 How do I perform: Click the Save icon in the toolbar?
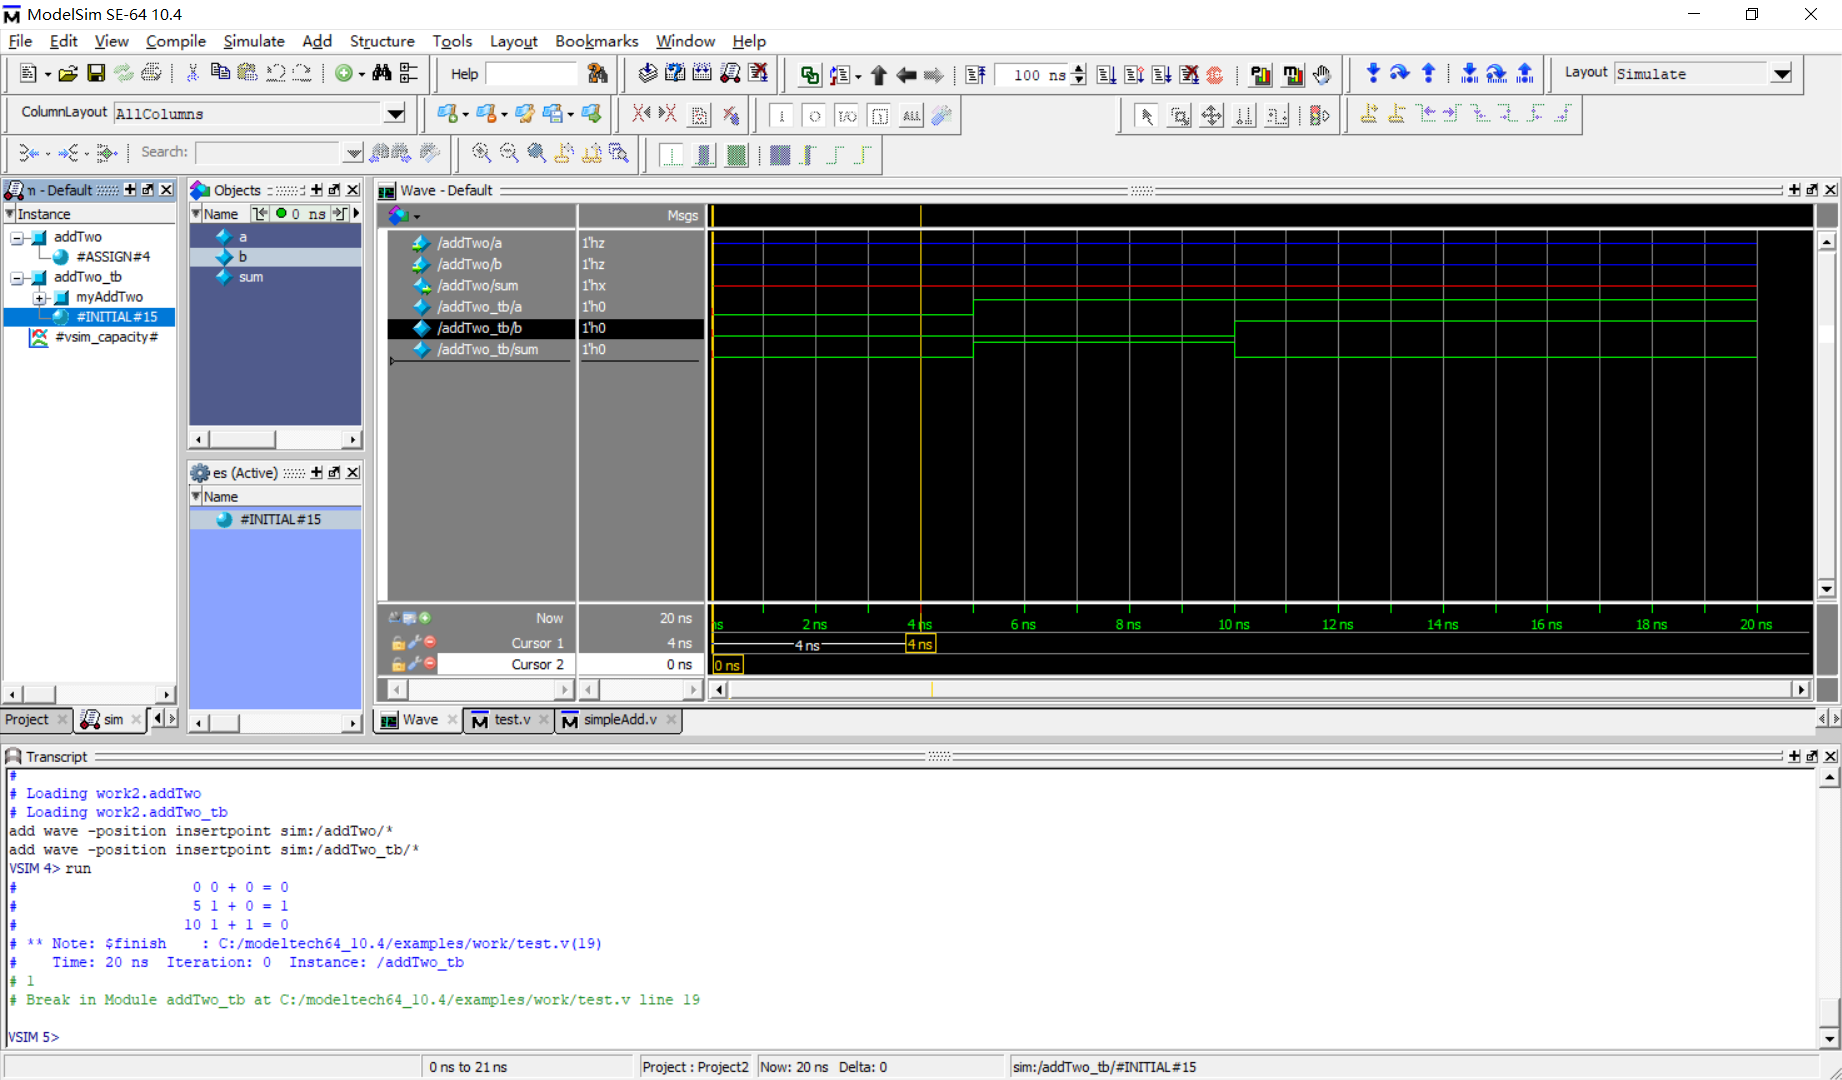tap(96, 73)
